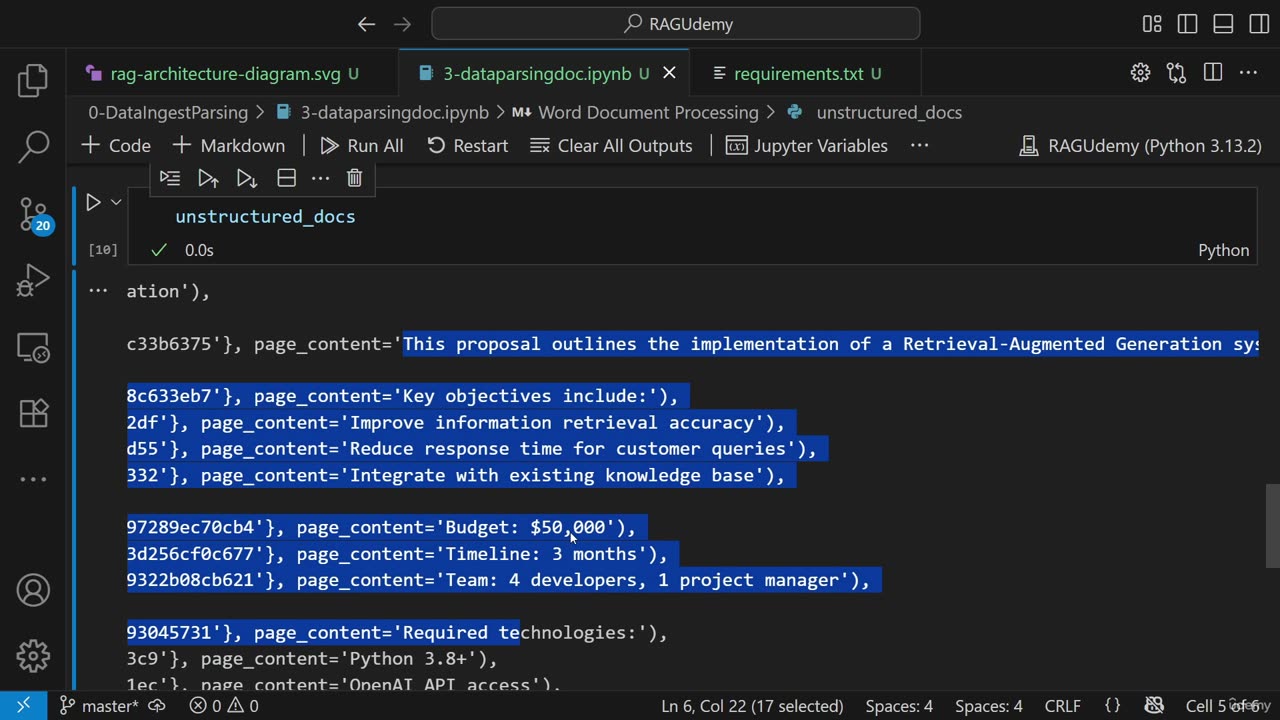Open the Run and Debug view
The height and width of the screenshot is (720, 1280).
click(33, 281)
